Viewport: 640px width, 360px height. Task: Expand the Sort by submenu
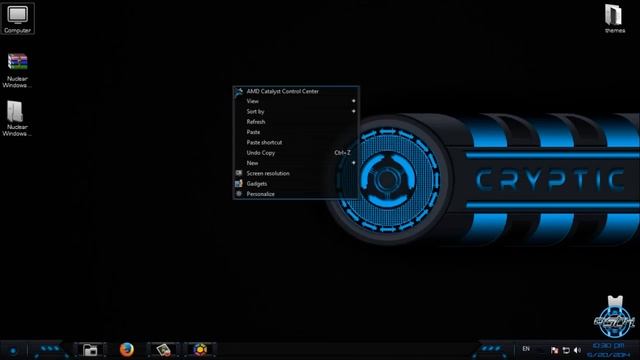[296, 111]
